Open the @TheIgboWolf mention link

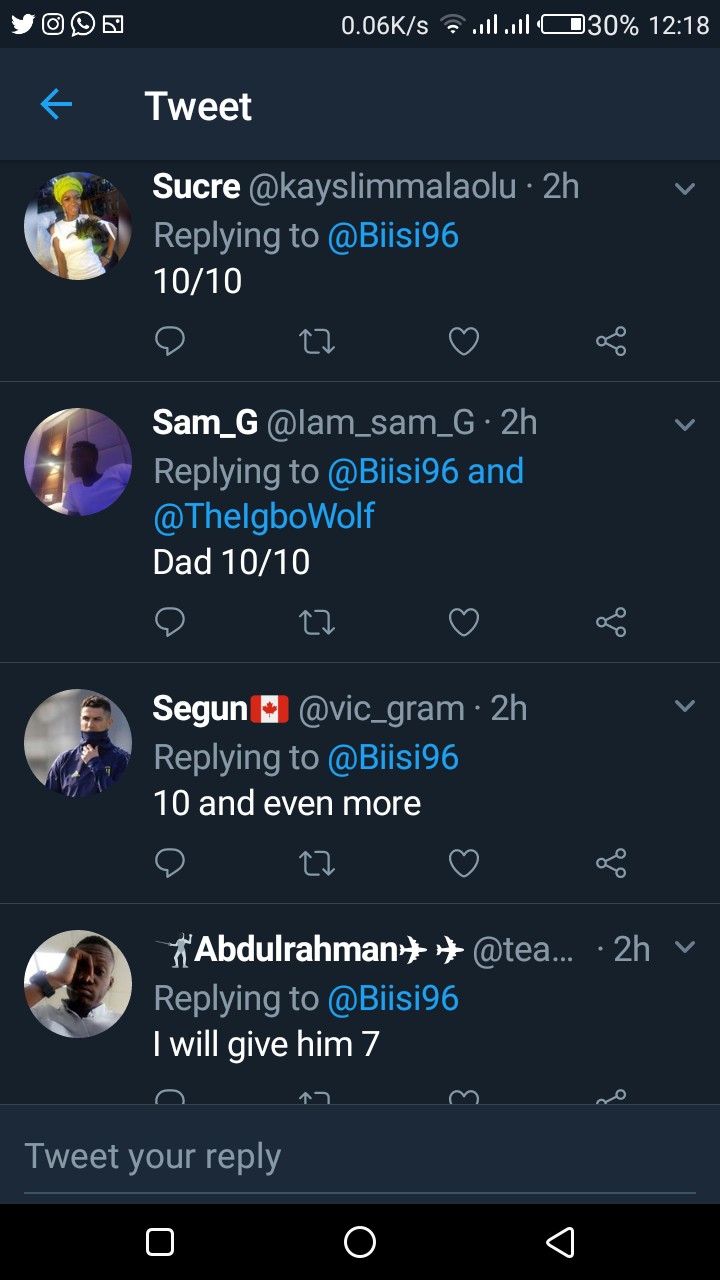[x=264, y=516]
